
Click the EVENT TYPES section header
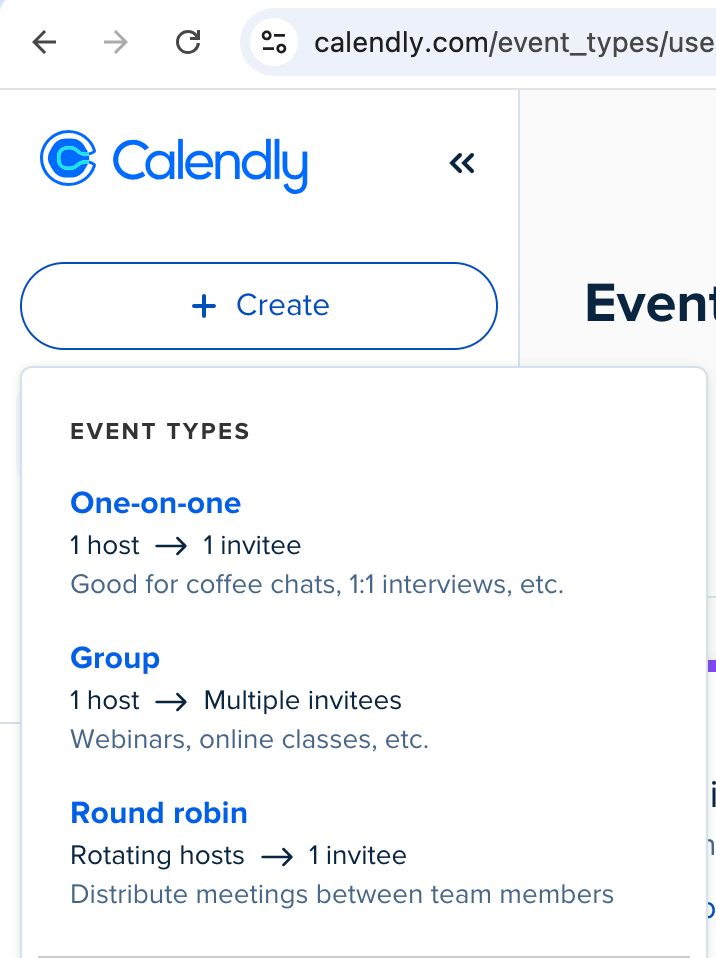(x=160, y=432)
